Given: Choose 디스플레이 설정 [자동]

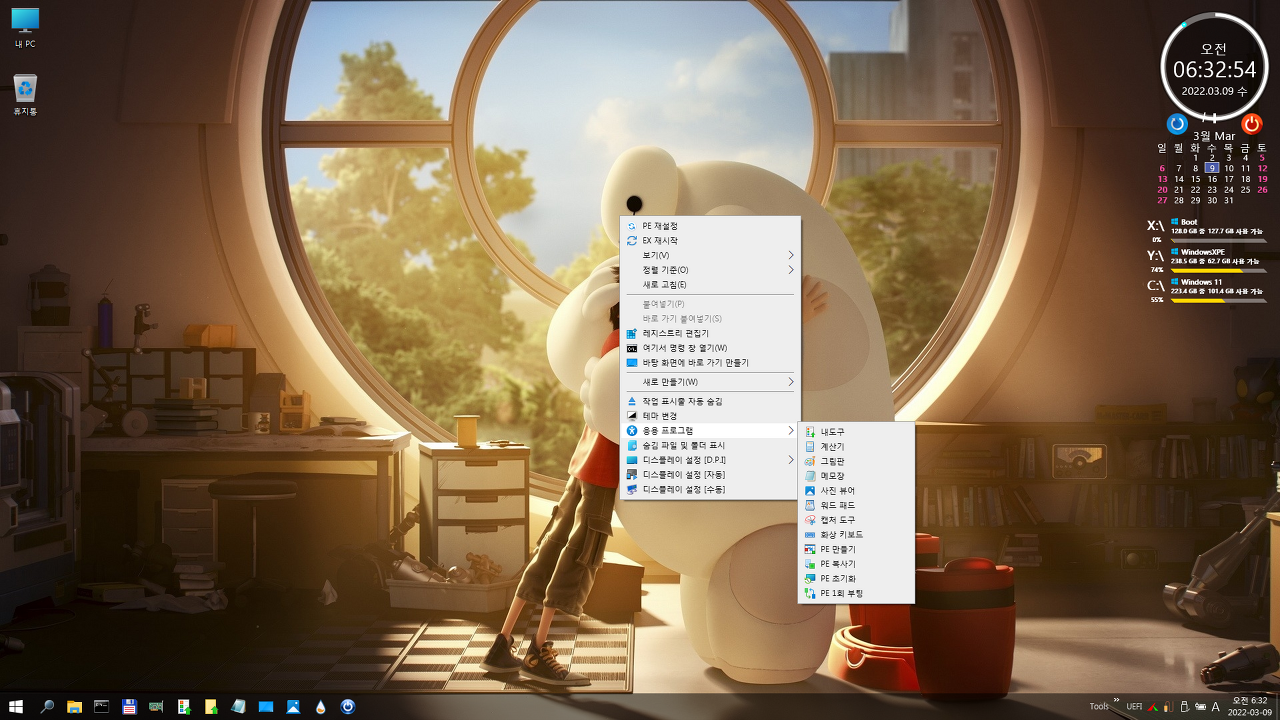Looking at the screenshot, I should pyautogui.click(x=710, y=474).
